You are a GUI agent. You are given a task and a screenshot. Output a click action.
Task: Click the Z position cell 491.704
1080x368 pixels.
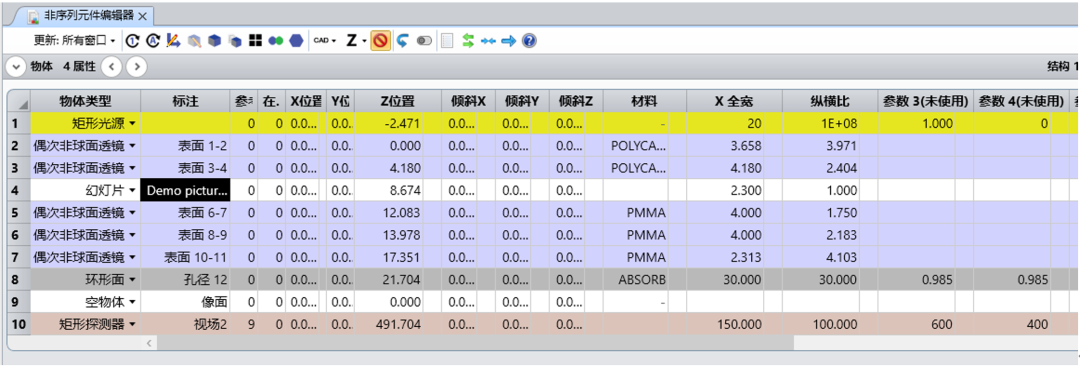click(x=397, y=324)
